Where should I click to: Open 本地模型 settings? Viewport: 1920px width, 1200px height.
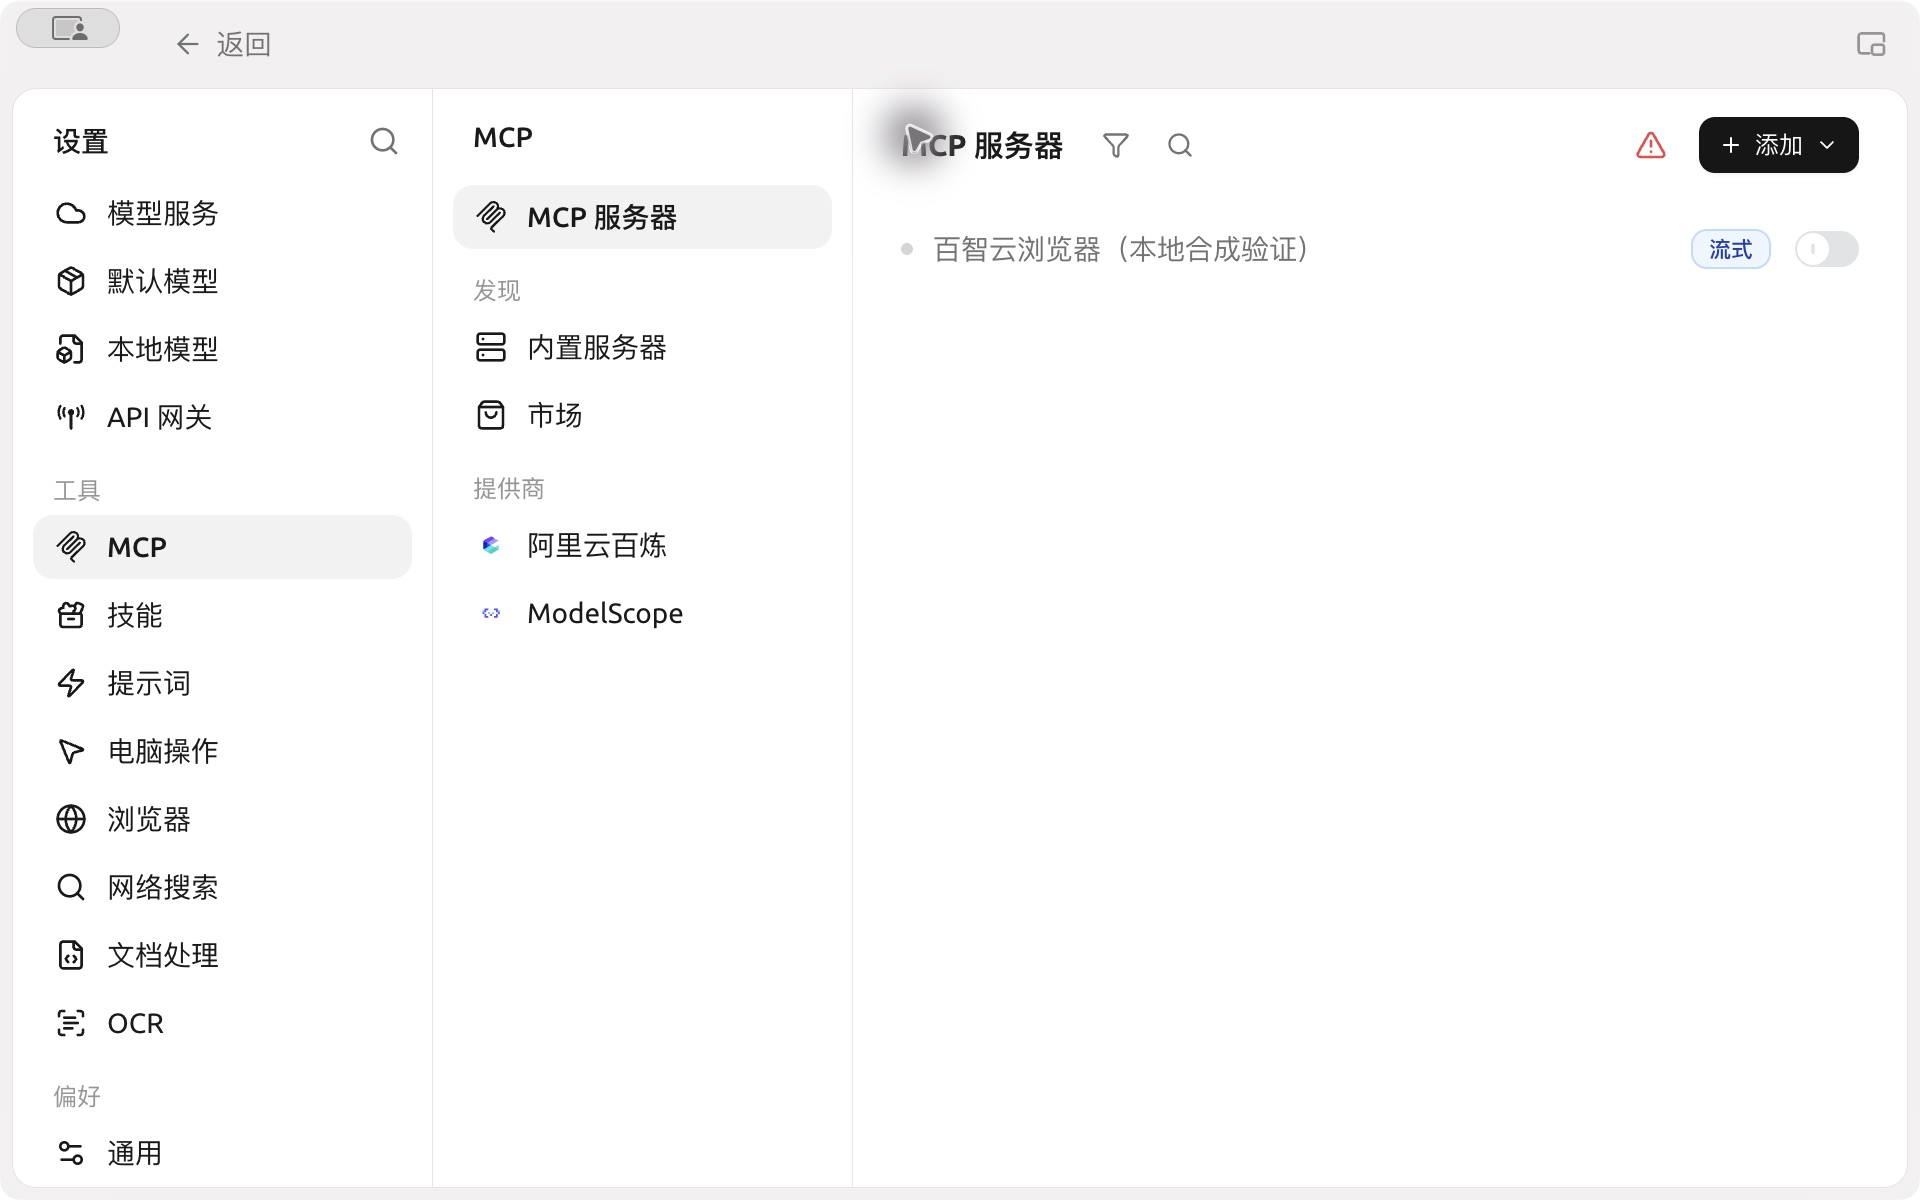(222, 349)
